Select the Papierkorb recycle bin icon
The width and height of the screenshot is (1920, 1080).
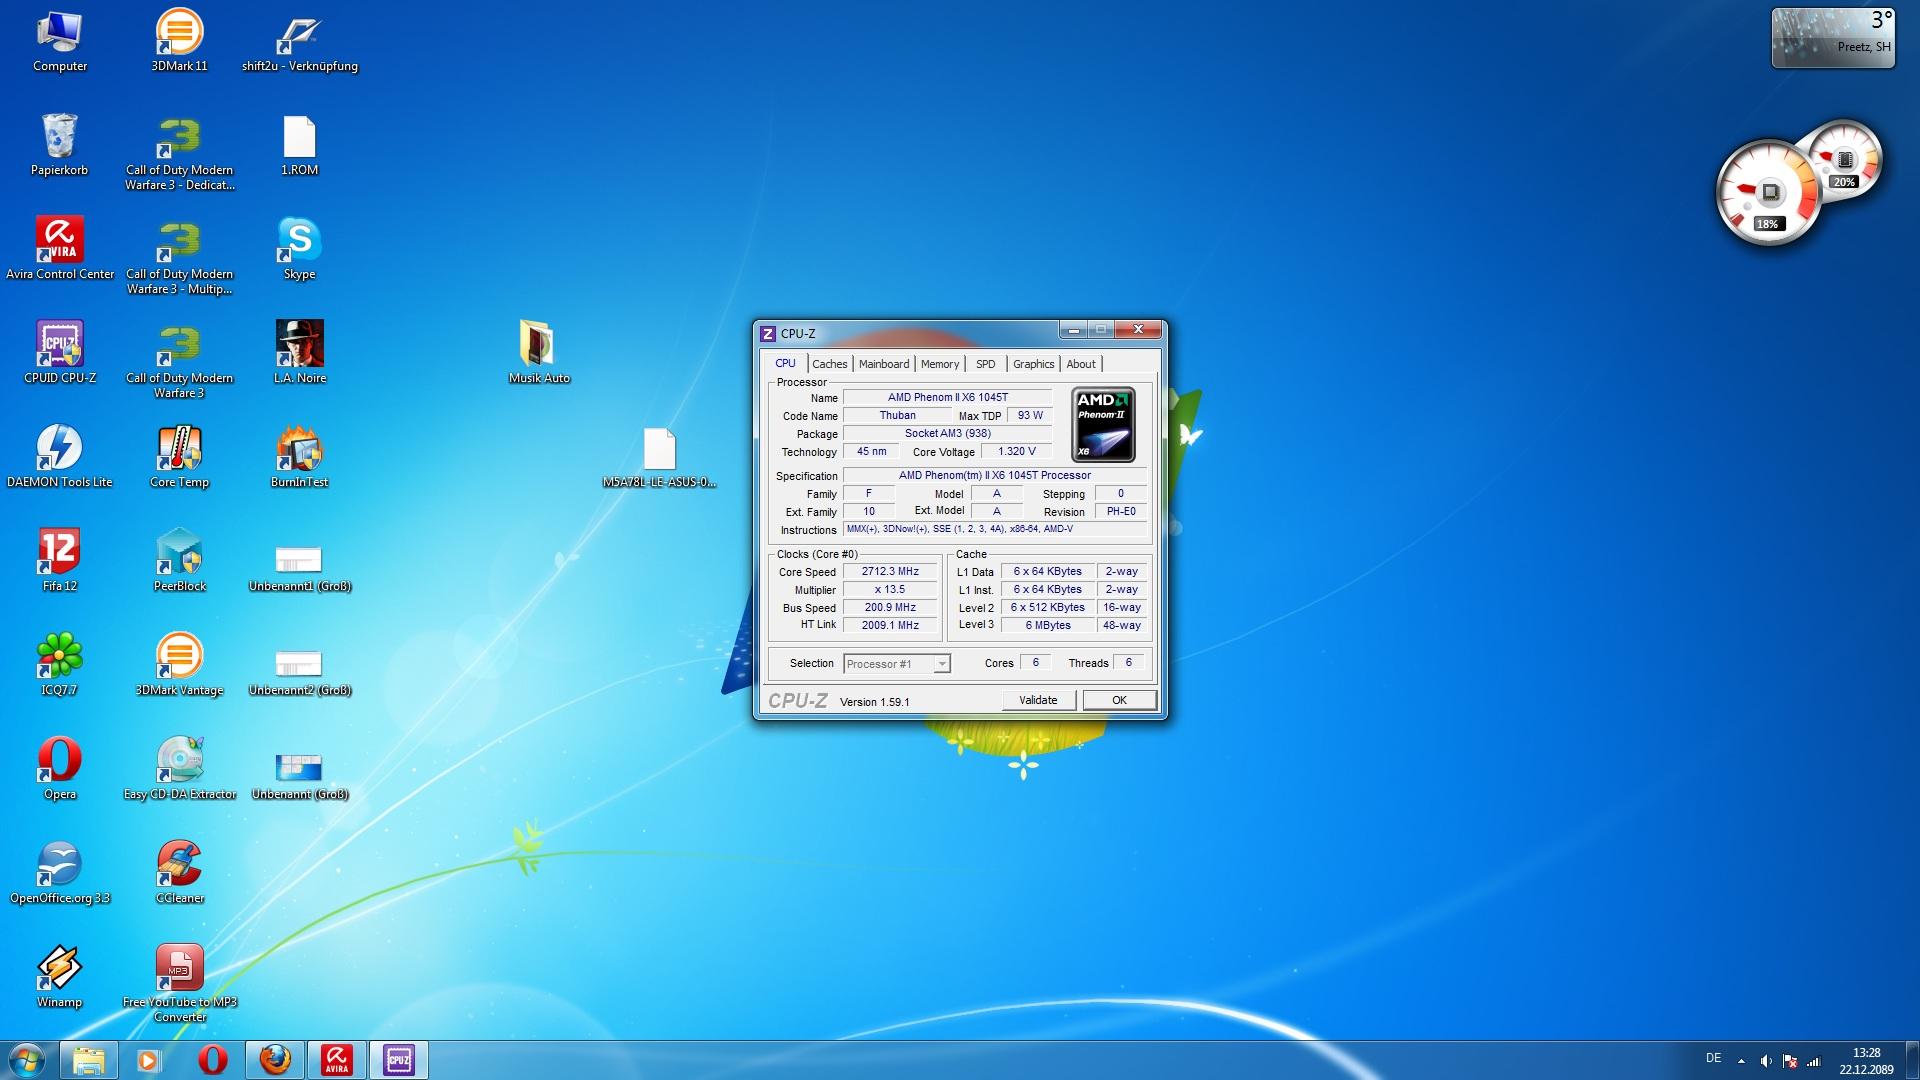[60, 145]
